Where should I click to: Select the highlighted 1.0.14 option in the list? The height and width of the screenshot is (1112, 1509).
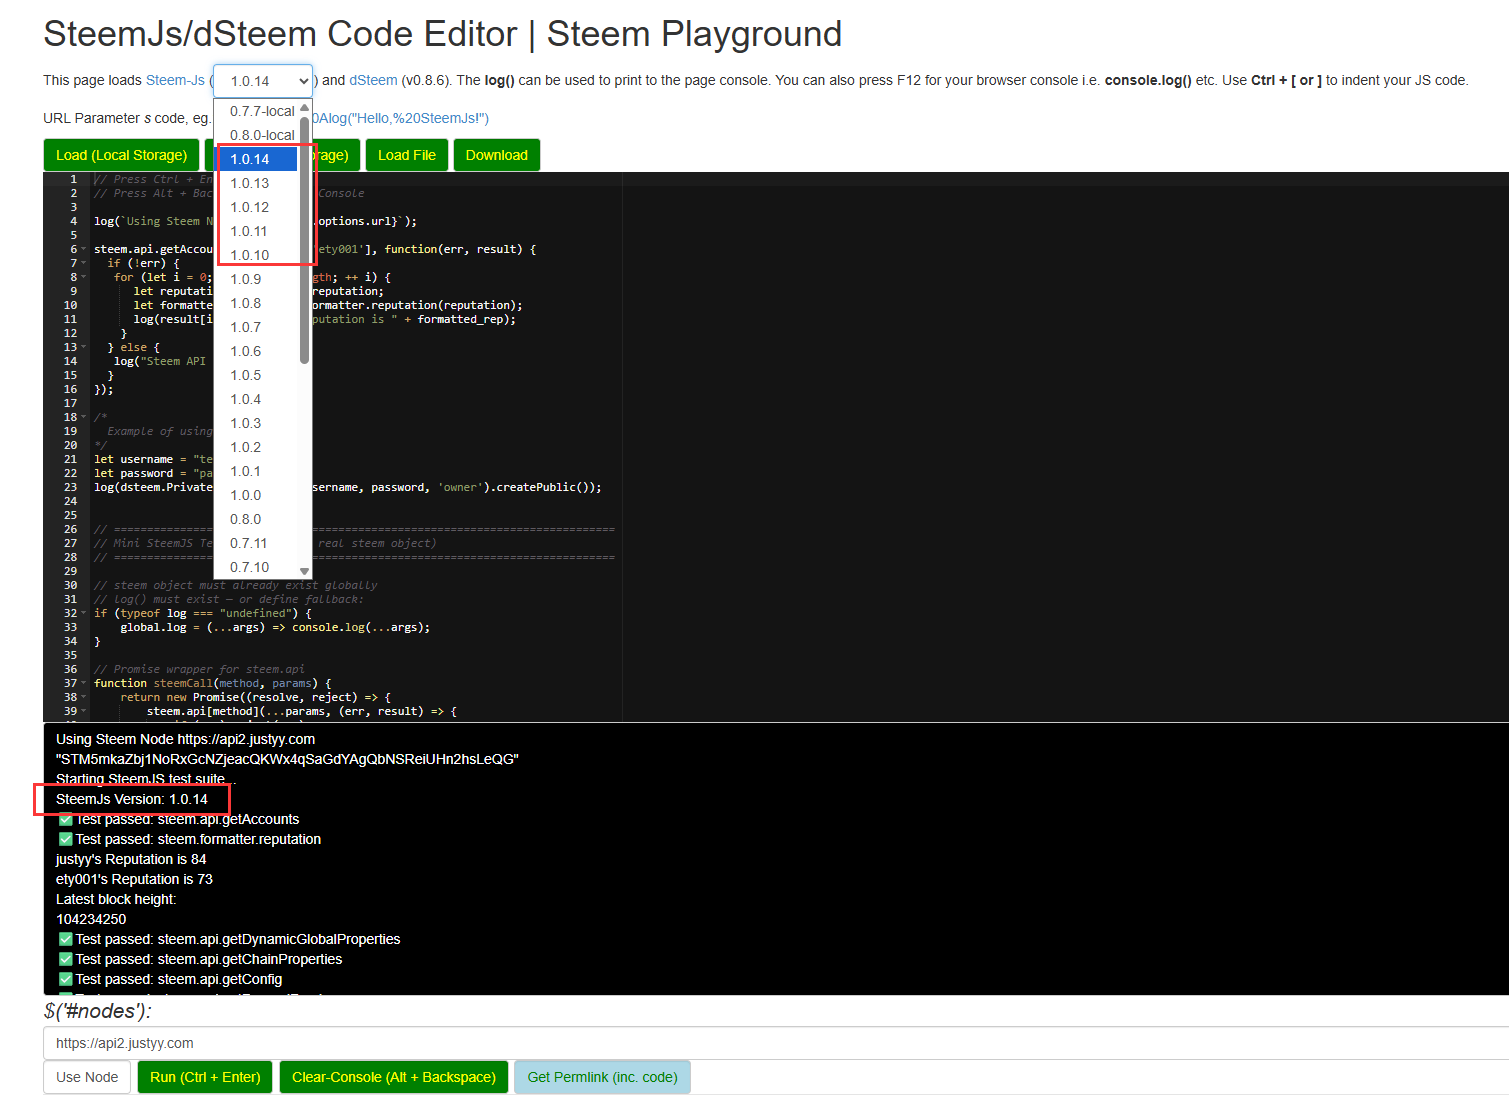pos(257,159)
